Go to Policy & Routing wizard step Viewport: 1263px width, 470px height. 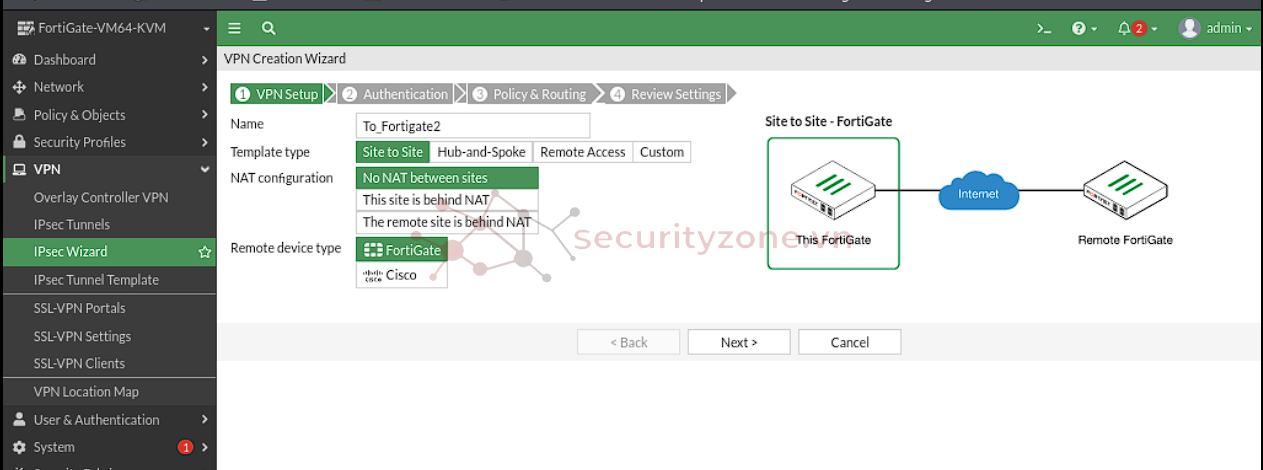tap(530, 94)
